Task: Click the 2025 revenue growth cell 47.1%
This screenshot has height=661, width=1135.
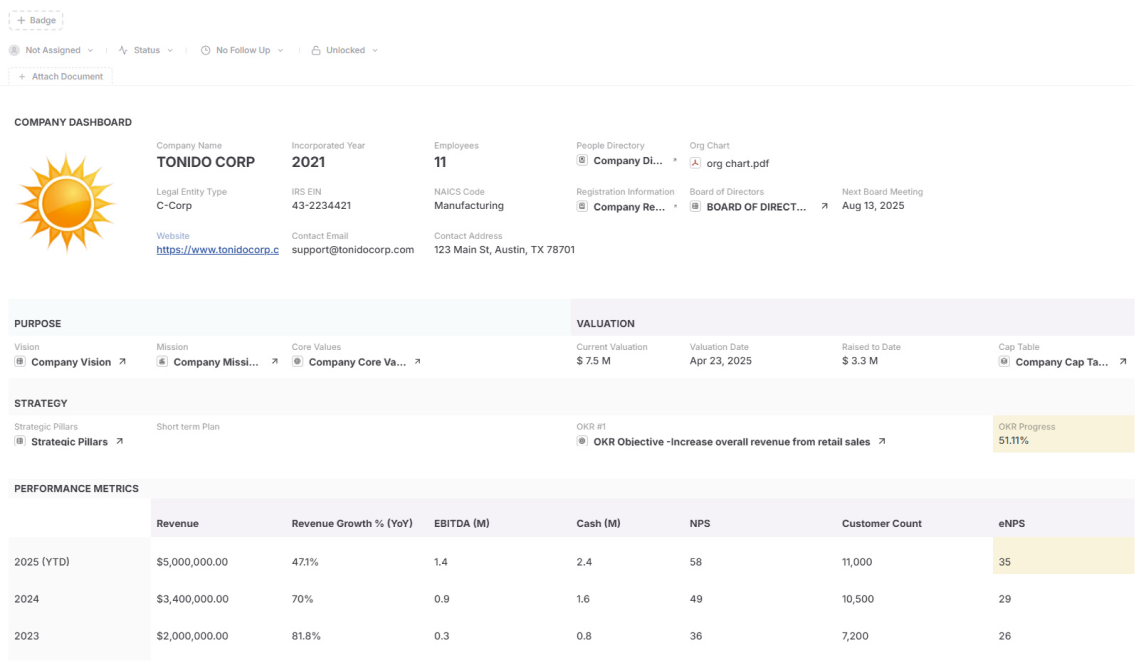Action: coord(305,562)
